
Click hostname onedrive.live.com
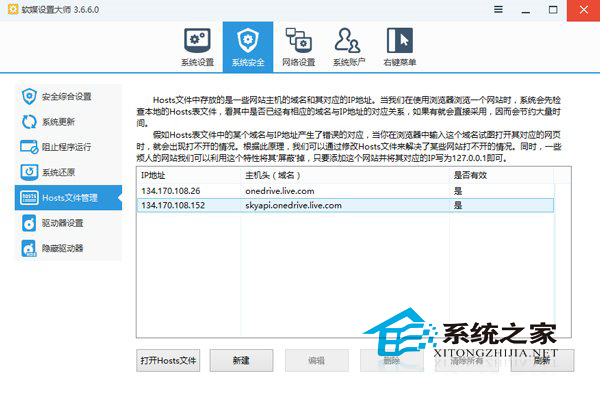click(x=280, y=191)
